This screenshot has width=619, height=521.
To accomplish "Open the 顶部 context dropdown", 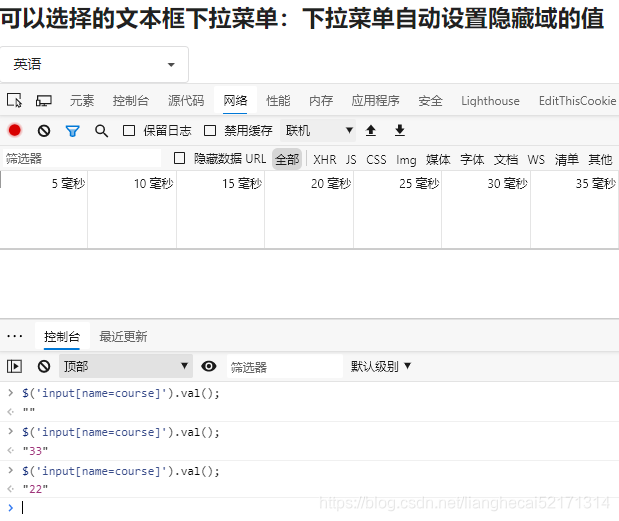I will point(126,366).
